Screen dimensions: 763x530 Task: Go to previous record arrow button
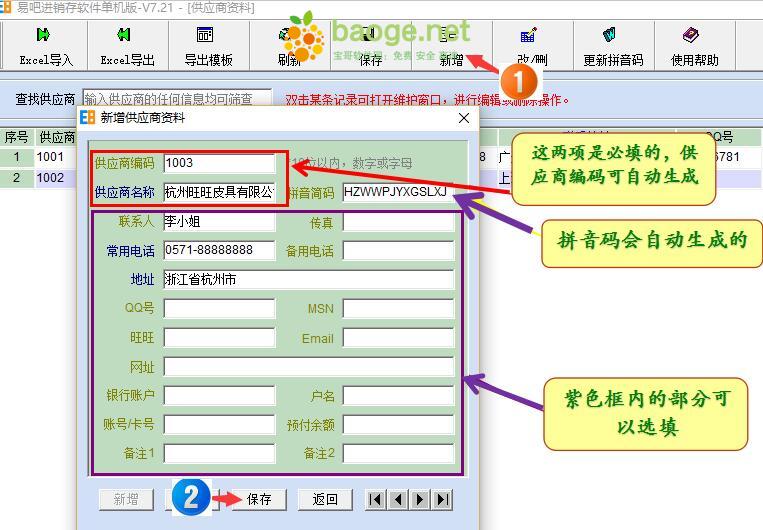click(398, 499)
